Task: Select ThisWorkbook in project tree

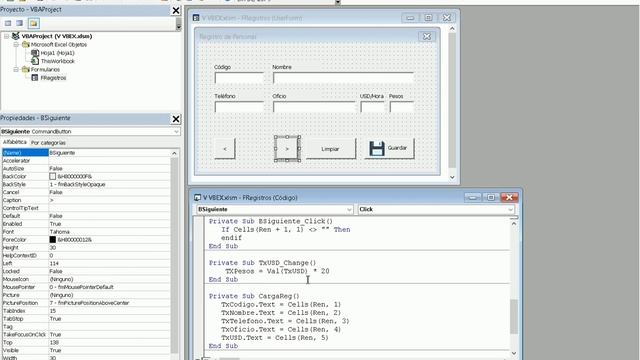Action: point(58,61)
